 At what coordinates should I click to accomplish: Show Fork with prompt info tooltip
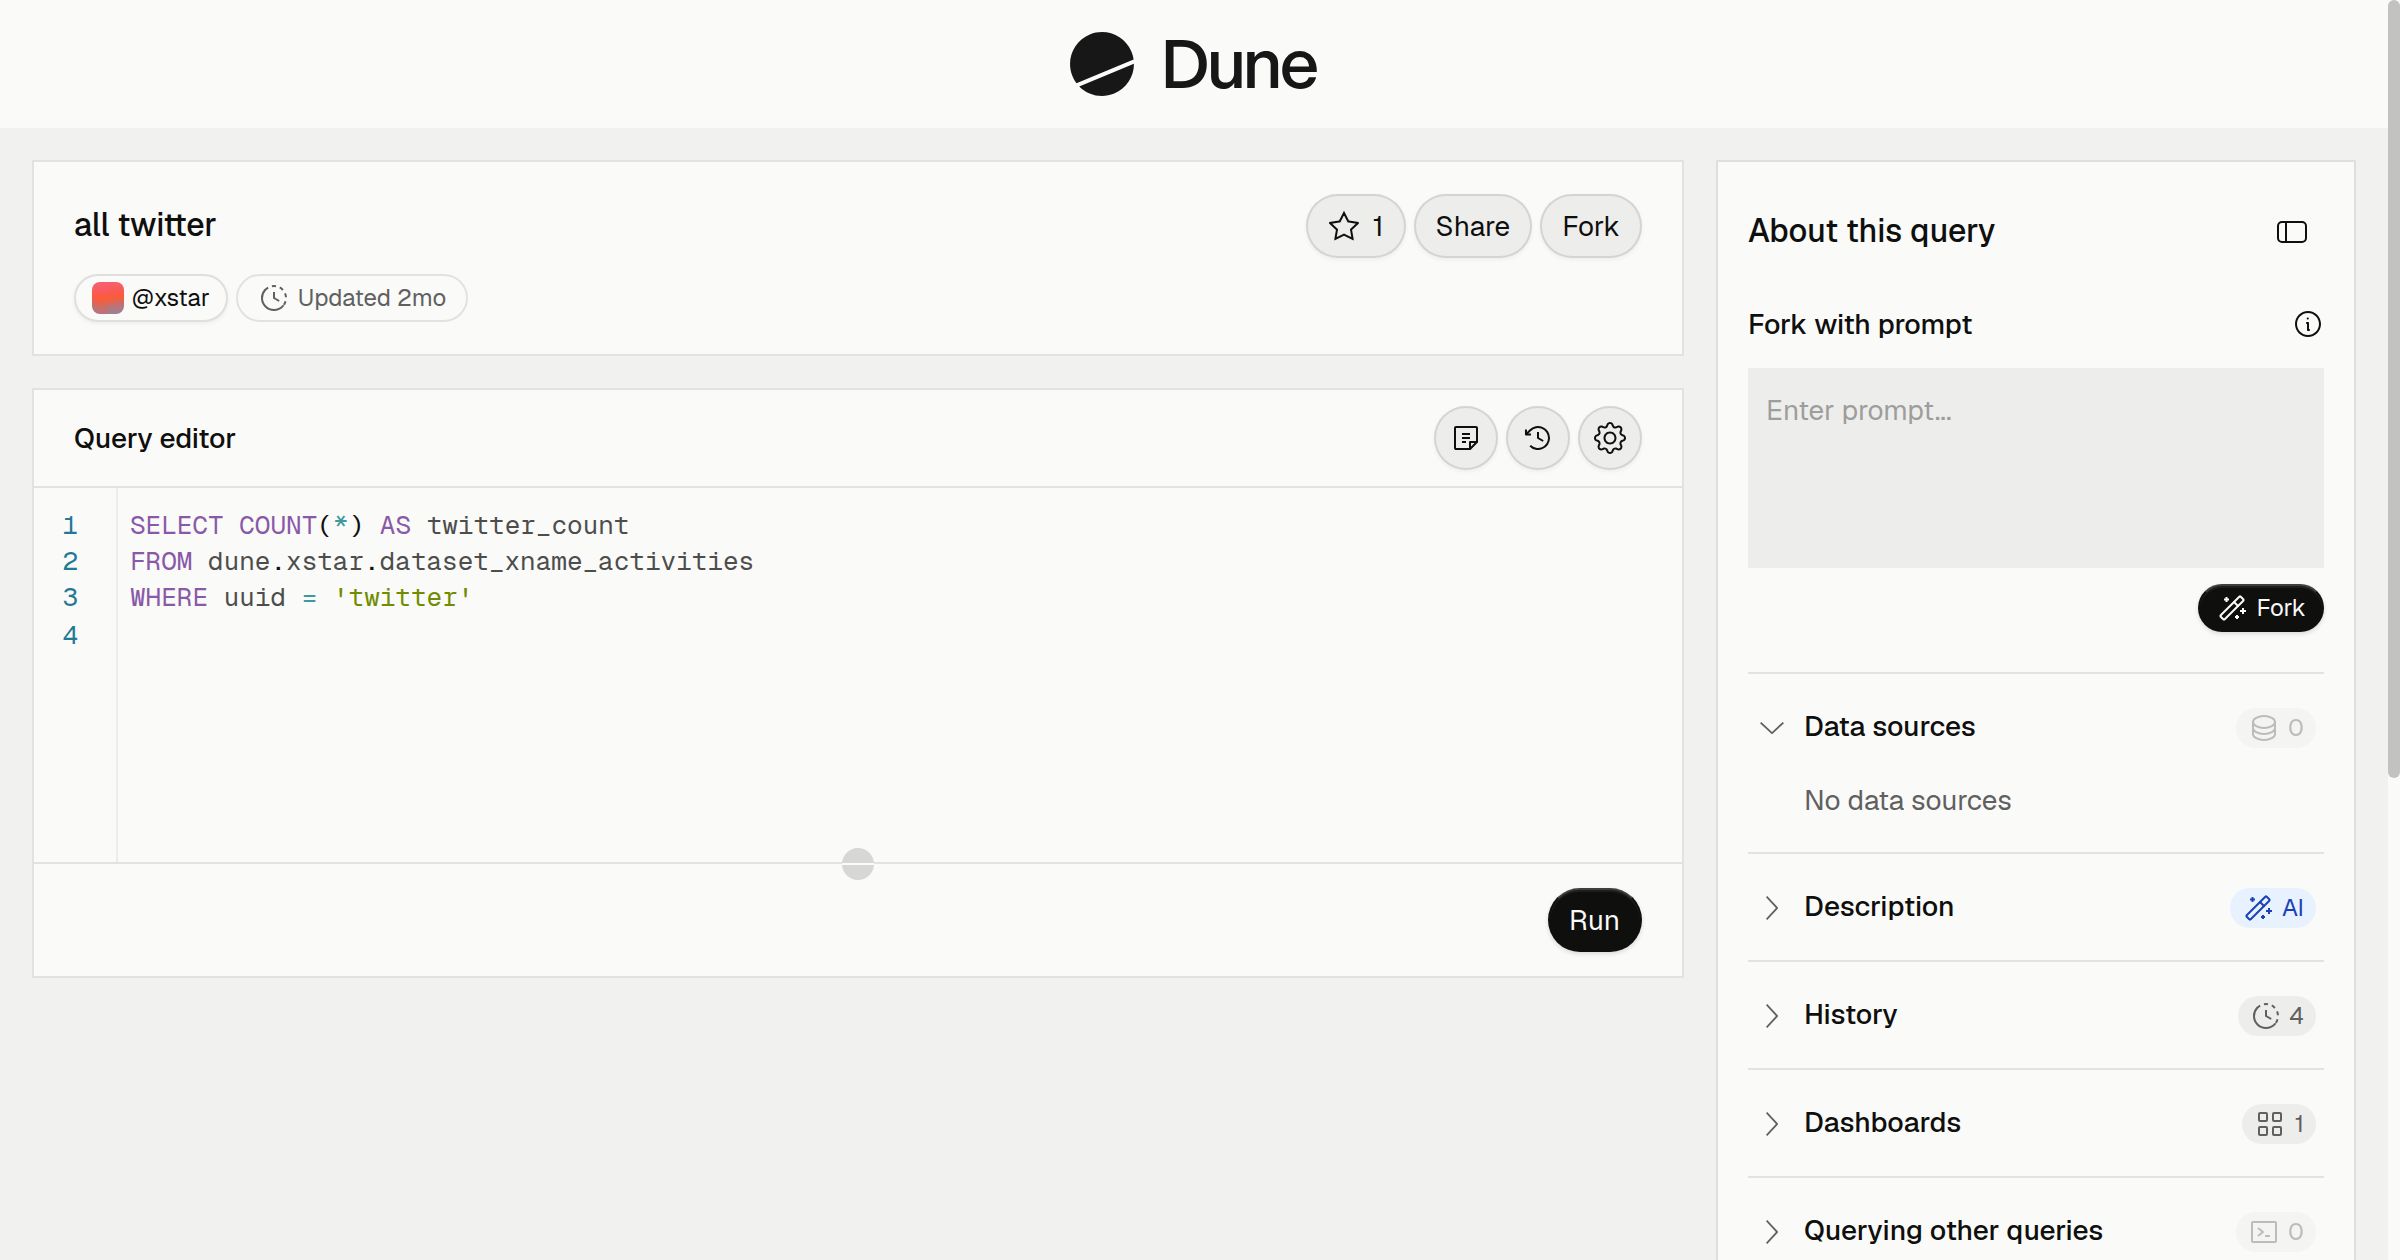pyautogui.click(x=2307, y=324)
